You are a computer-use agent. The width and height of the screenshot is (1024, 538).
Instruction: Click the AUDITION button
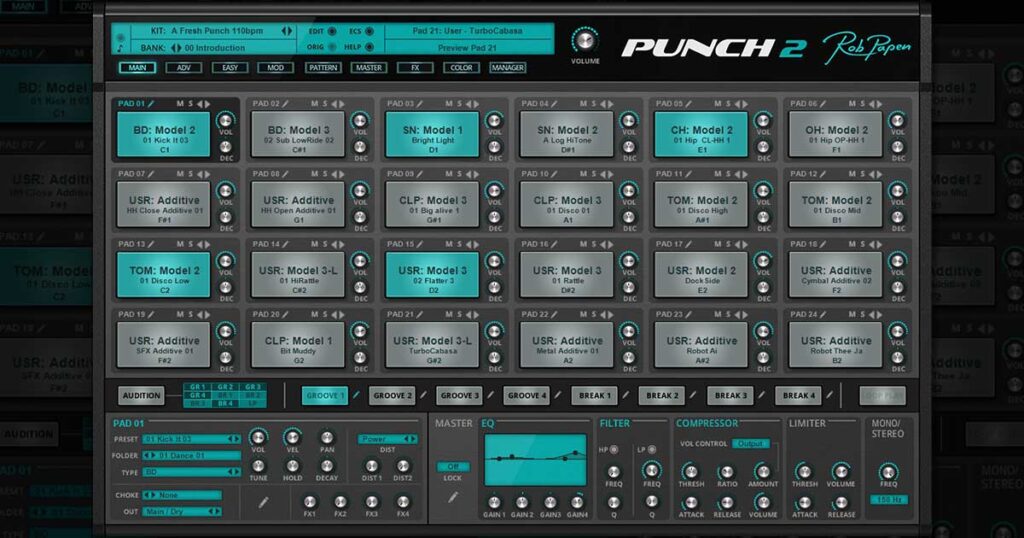coord(142,396)
